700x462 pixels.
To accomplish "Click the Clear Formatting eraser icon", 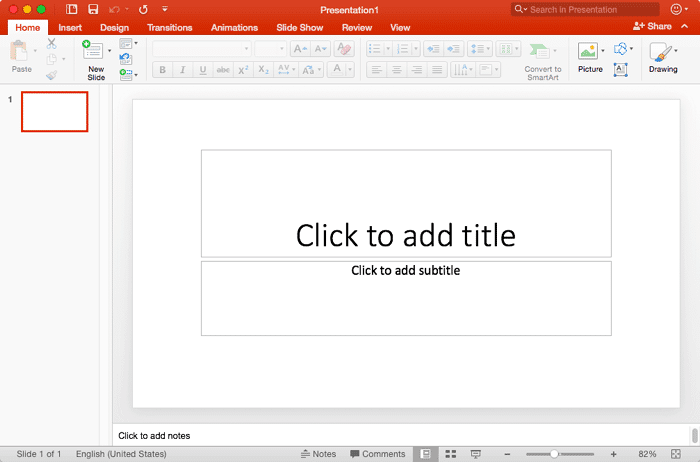I will pos(344,49).
